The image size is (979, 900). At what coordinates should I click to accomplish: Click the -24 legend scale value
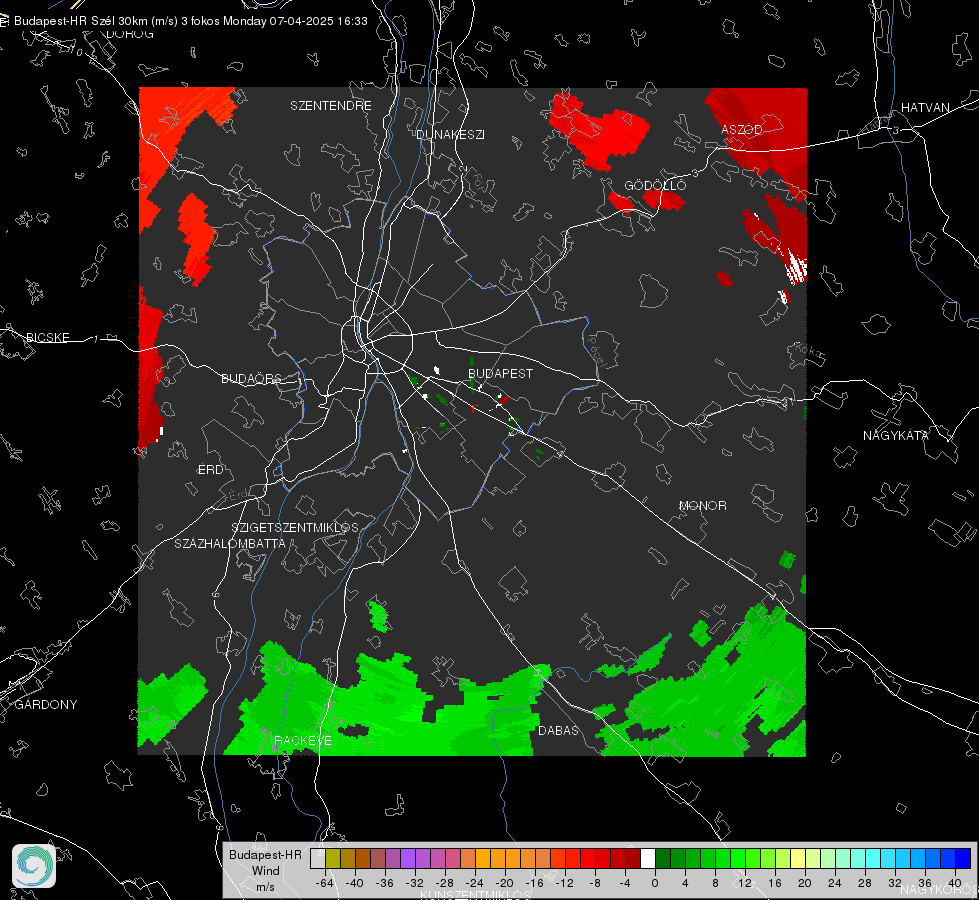coord(475,883)
